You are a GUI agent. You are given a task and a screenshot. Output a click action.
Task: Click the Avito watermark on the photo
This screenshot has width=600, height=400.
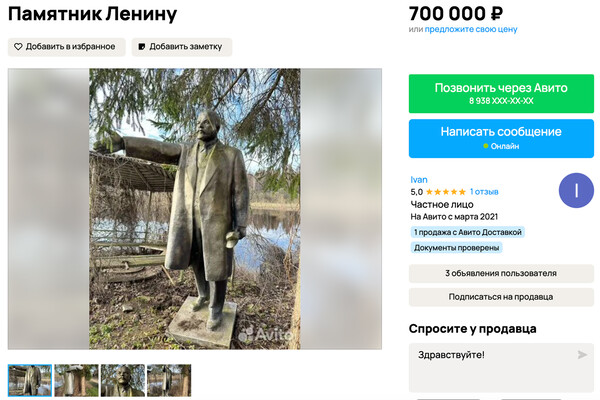[265, 334]
